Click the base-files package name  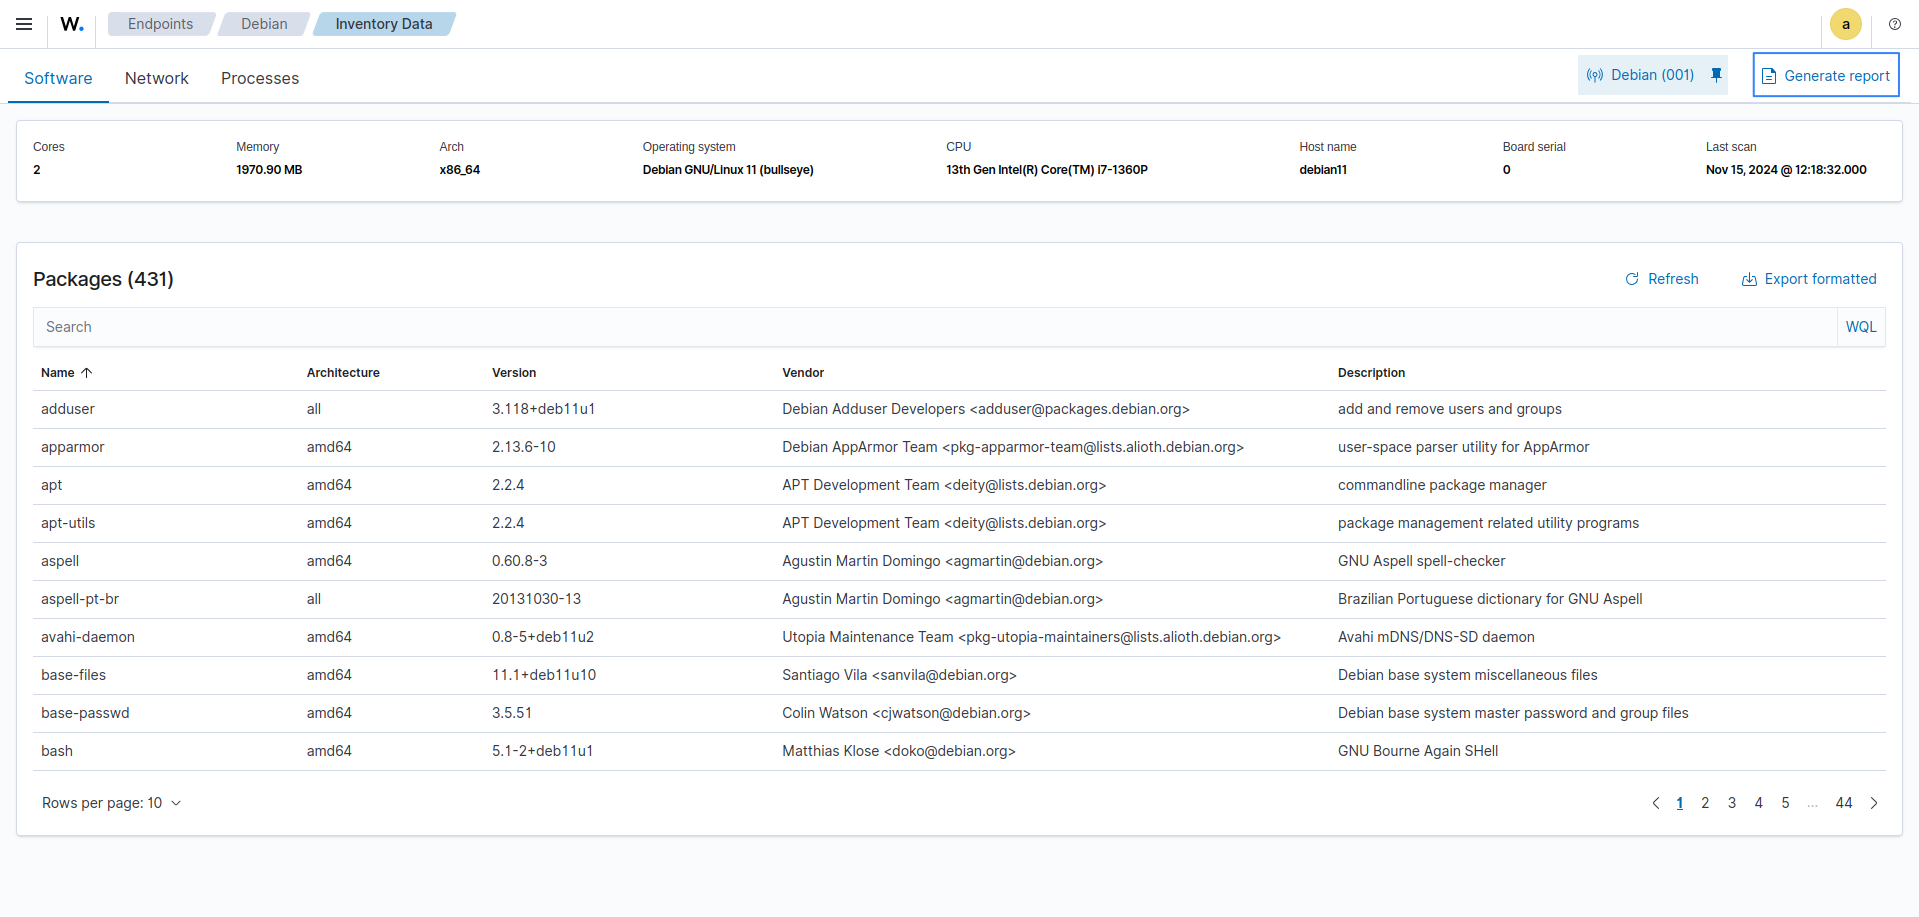pyautogui.click(x=73, y=675)
